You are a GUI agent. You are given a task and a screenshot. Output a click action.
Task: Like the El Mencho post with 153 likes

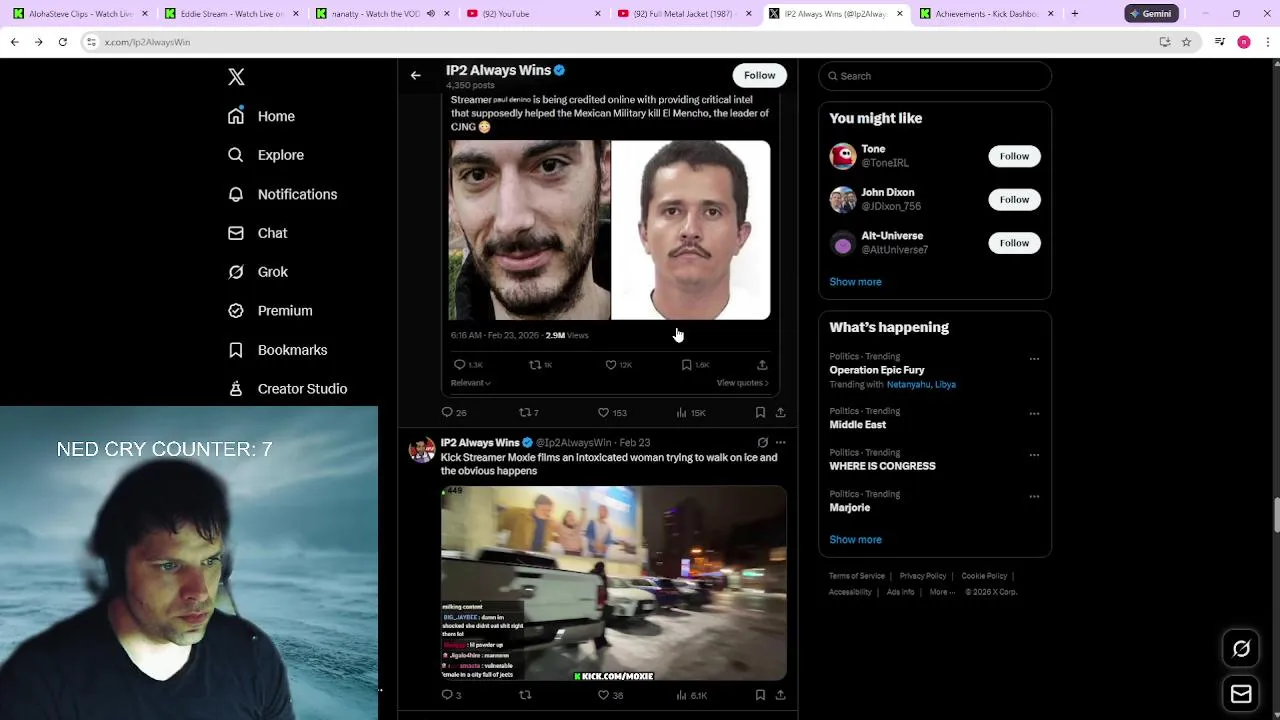click(611, 412)
